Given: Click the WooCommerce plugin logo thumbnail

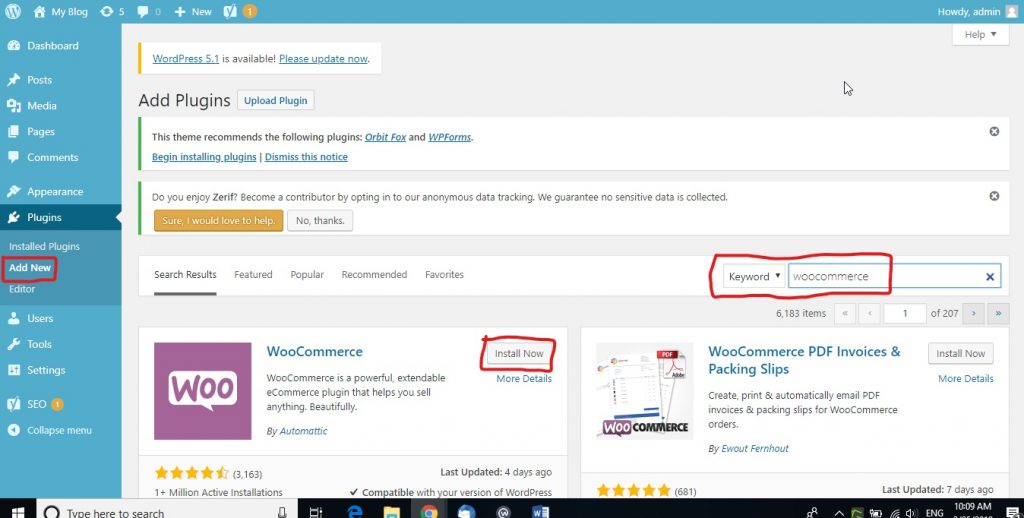Looking at the screenshot, I should point(202,391).
